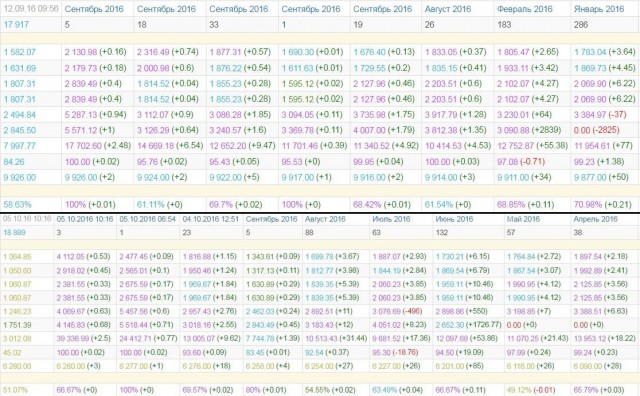Select the '65.79% (+0.03)' cell

[x=599, y=390]
